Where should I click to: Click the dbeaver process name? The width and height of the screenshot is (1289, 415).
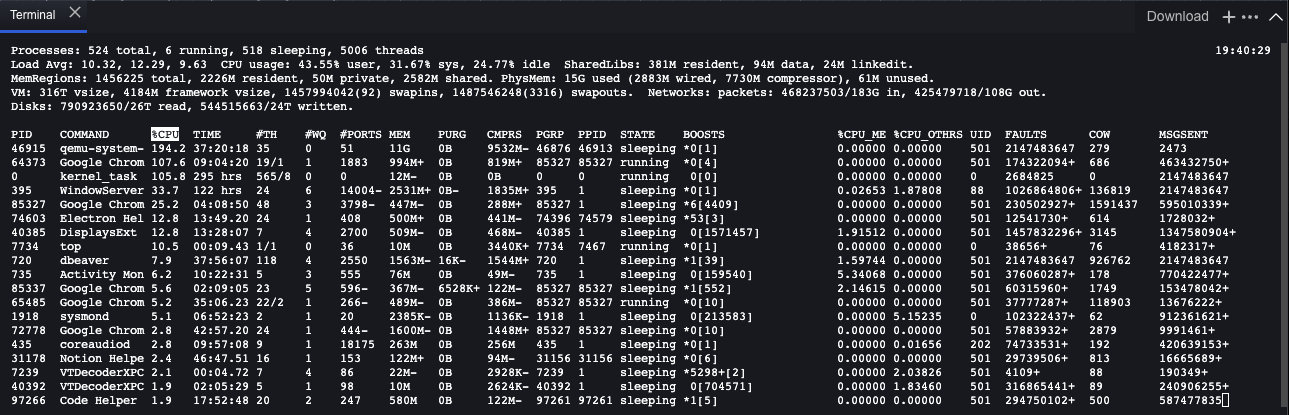pos(82,260)
